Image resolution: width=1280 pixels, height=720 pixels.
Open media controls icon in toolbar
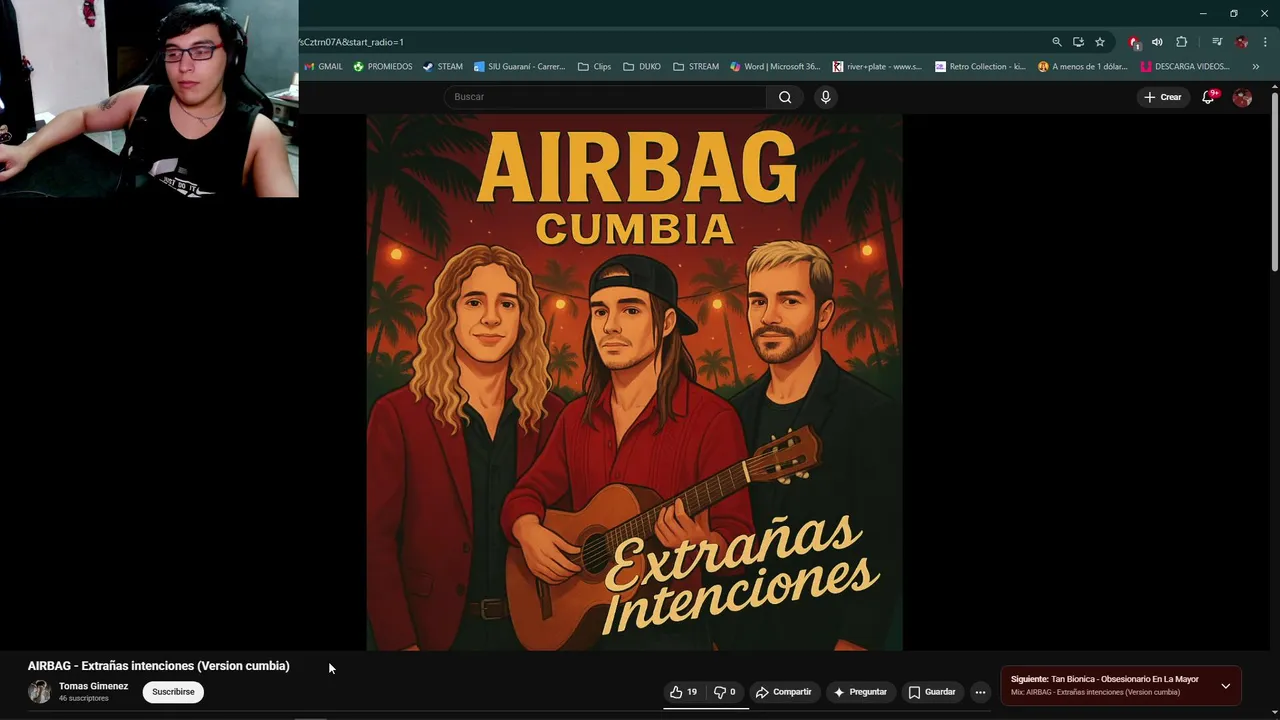[1217, 42]
